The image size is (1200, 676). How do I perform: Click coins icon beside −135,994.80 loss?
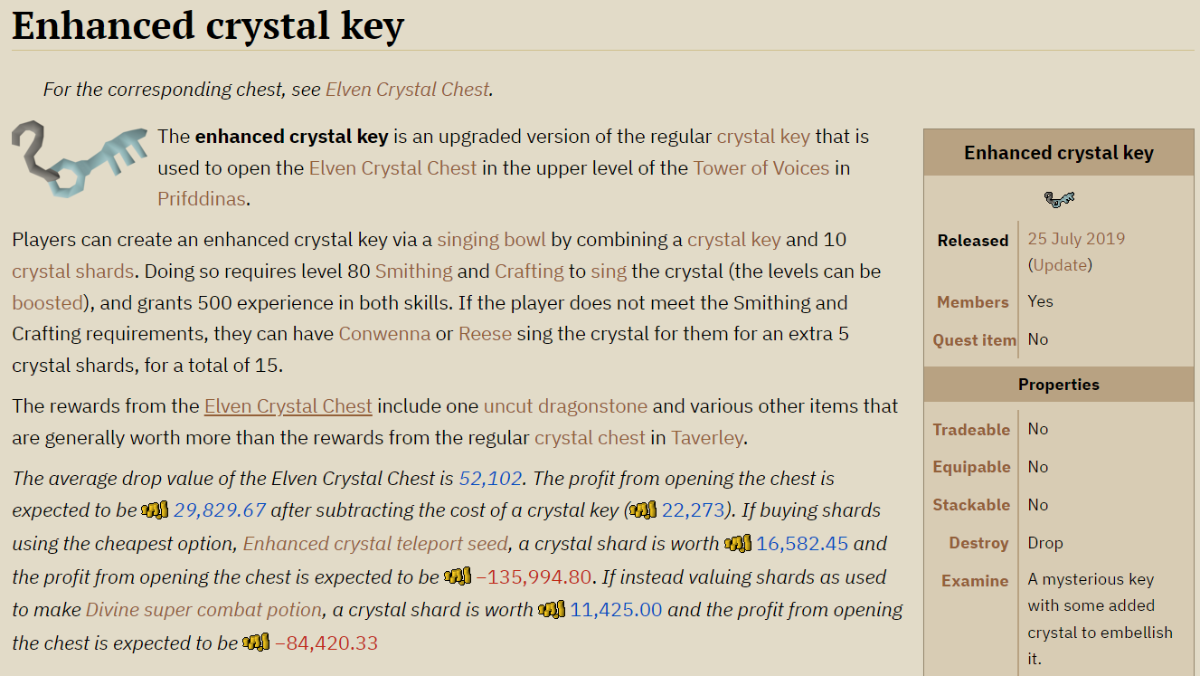click(x=457, y=577)
